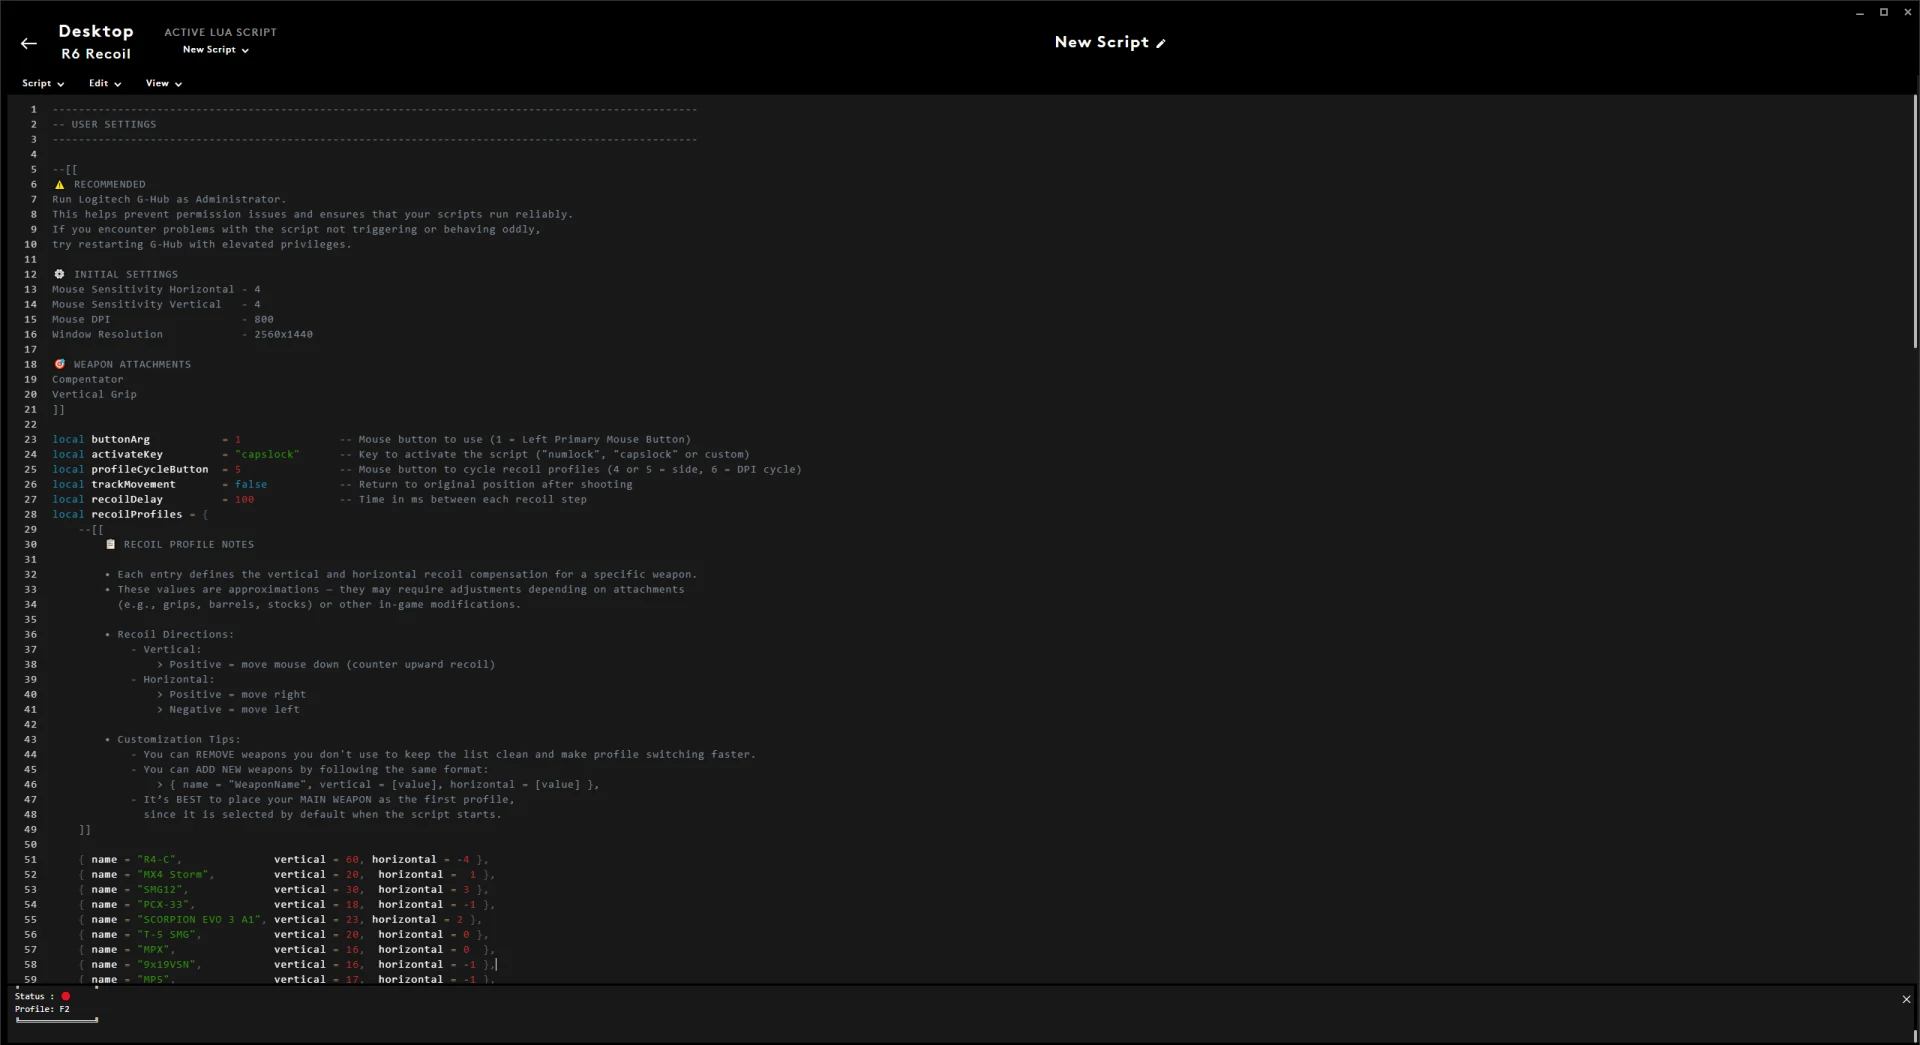Screen dimensions: 1920x1045
Task: Click the "9x19VSN" weapon entry
Action: coord(167,965)
